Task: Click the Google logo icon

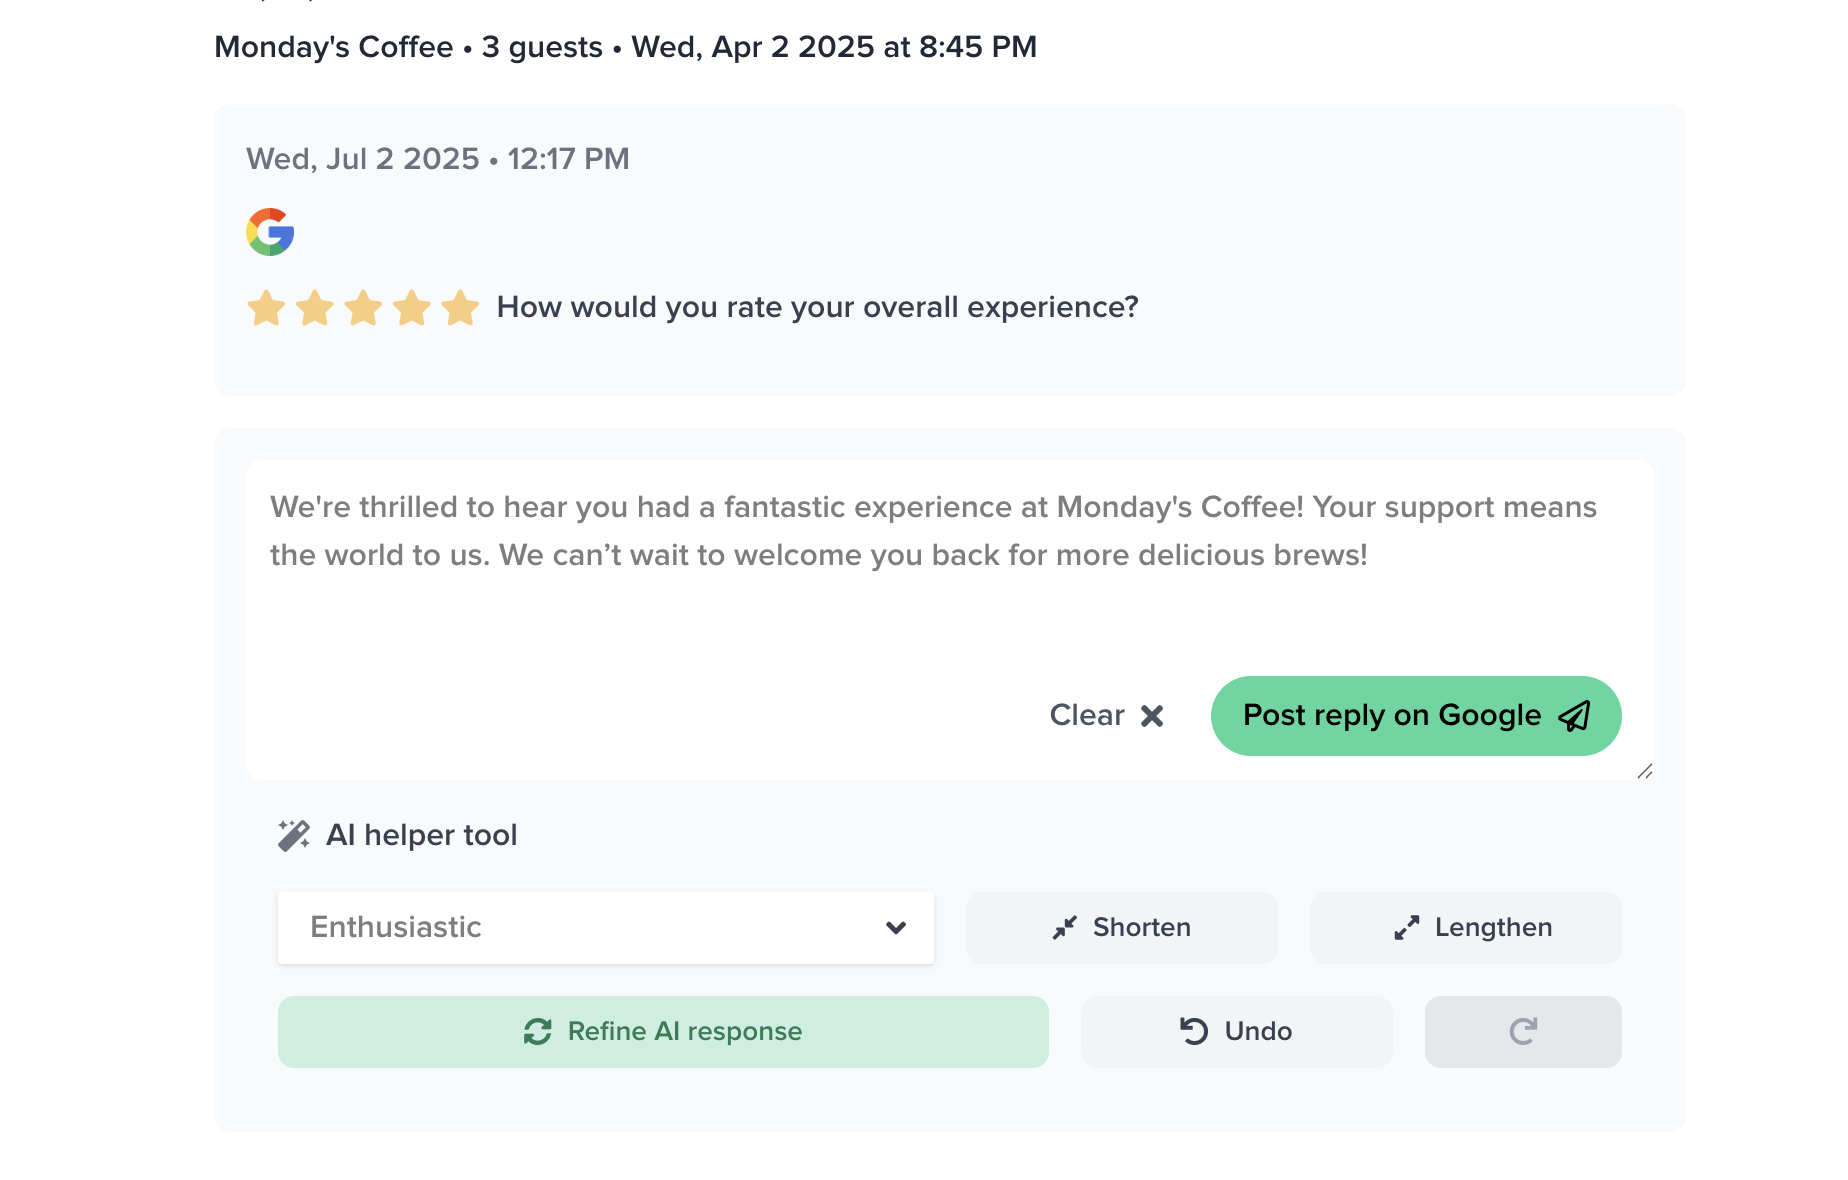Action: pos(270,232)
